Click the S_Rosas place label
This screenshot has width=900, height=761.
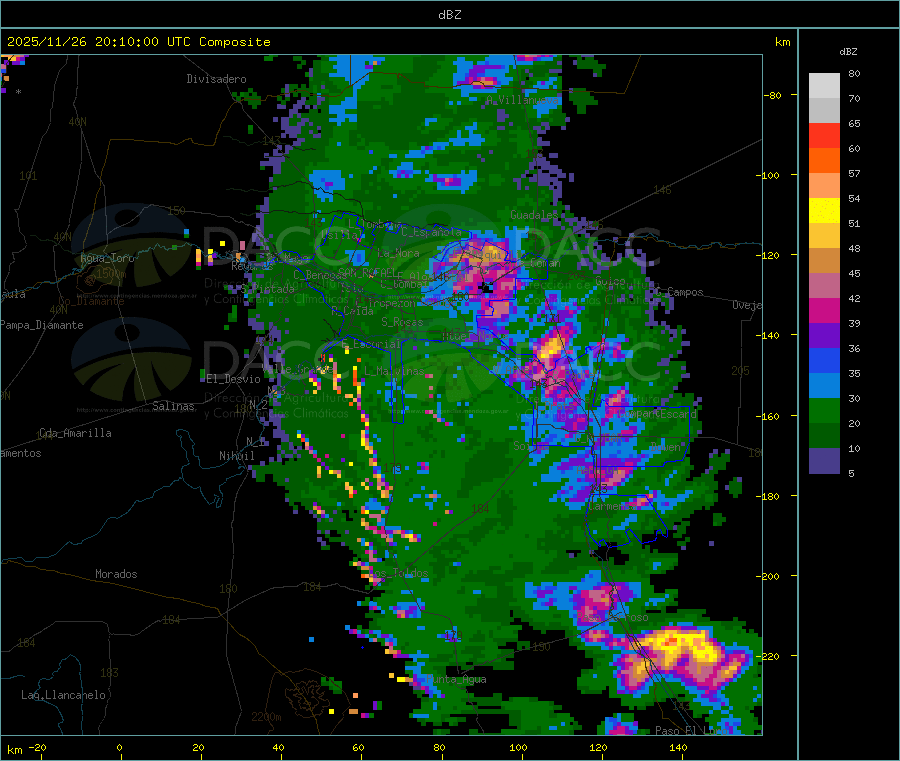click(402, 322)
